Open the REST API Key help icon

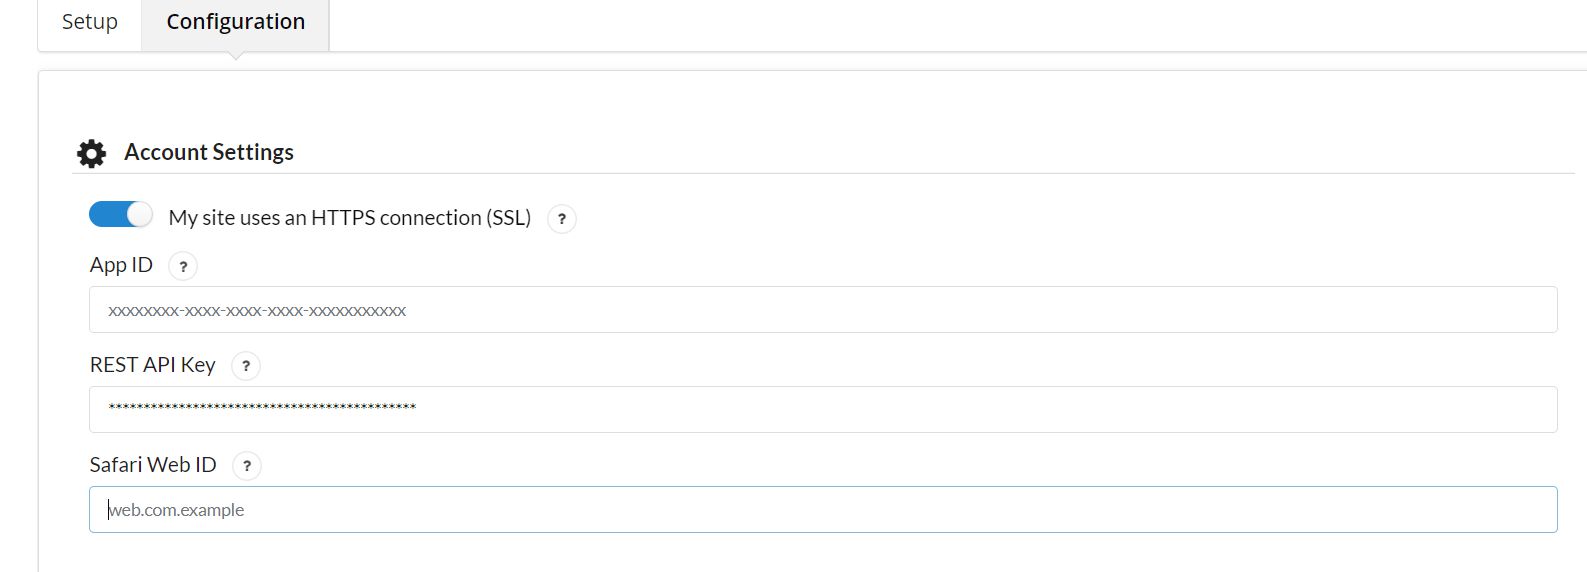246,366
